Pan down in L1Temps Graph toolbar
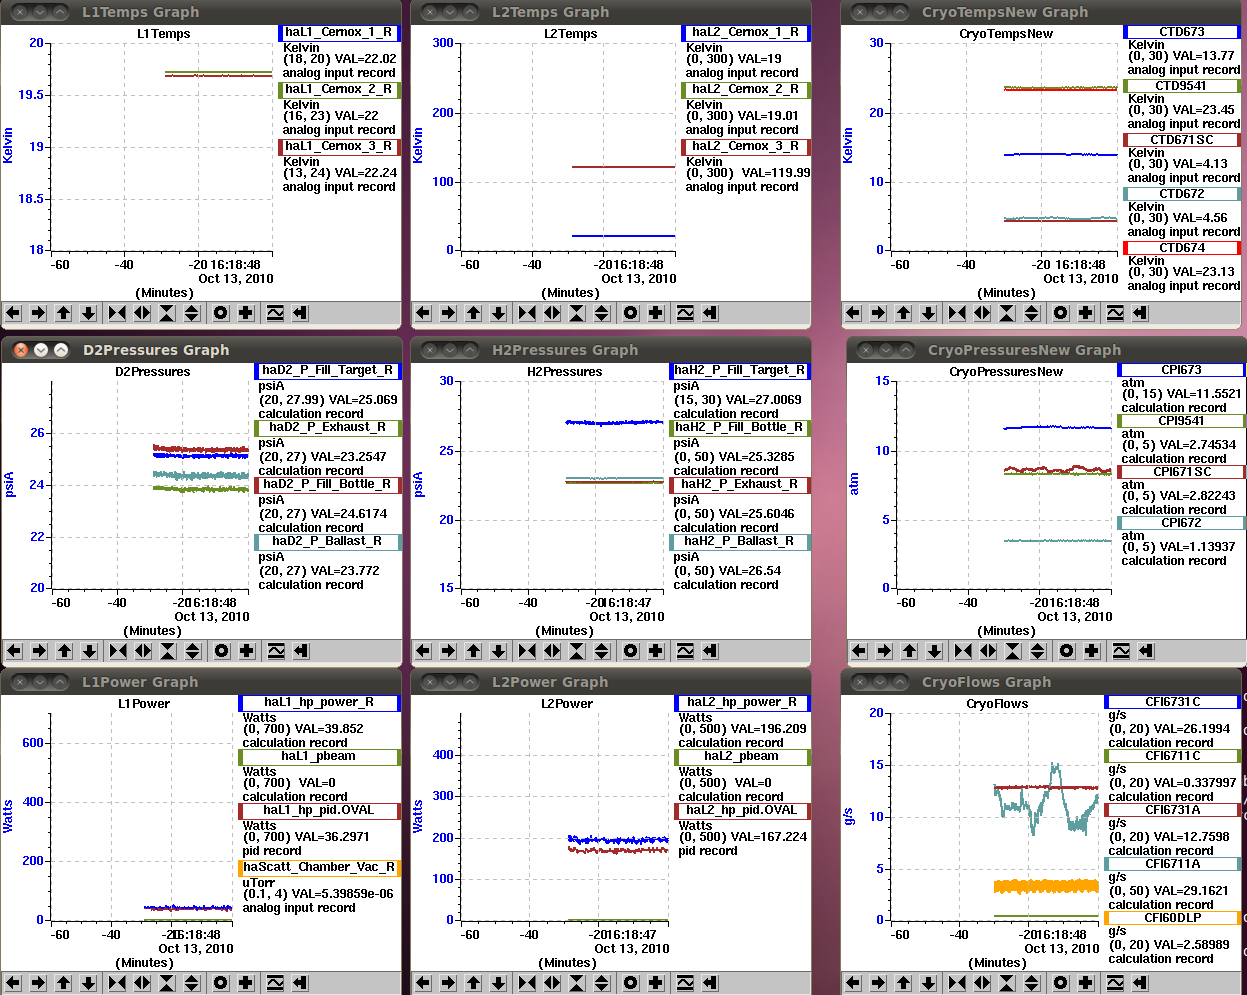Screen dimensions: 1247x995 pyautogui.click(x=88, y=313)
